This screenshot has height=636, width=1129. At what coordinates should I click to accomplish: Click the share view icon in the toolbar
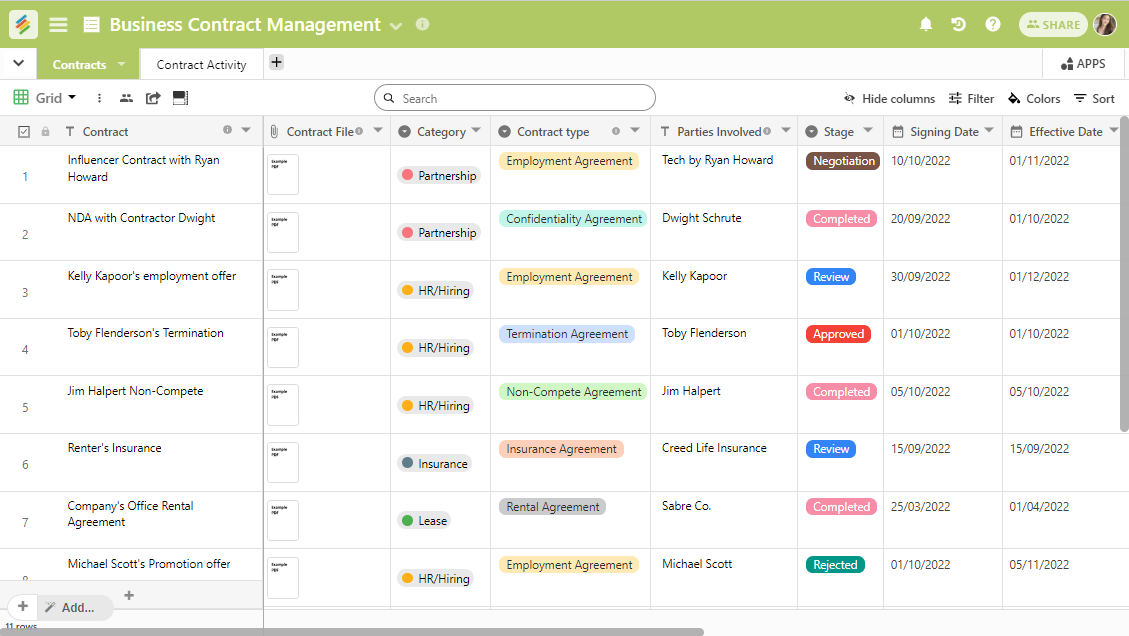[153, 98]
